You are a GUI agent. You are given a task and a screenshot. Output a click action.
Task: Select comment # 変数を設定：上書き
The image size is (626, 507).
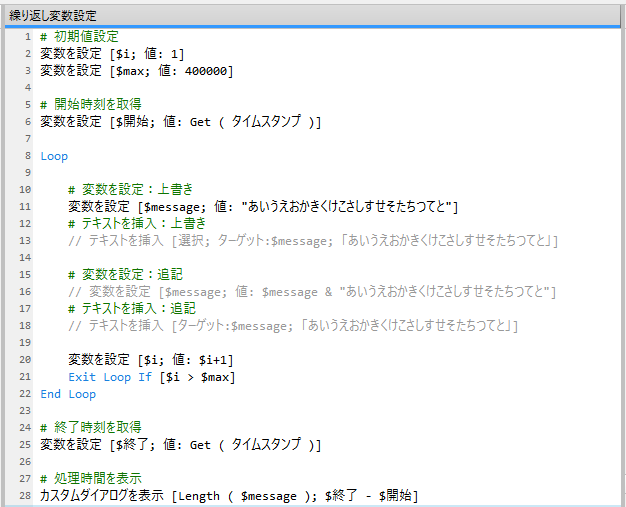pyautogui.click(x=131, y=189)
